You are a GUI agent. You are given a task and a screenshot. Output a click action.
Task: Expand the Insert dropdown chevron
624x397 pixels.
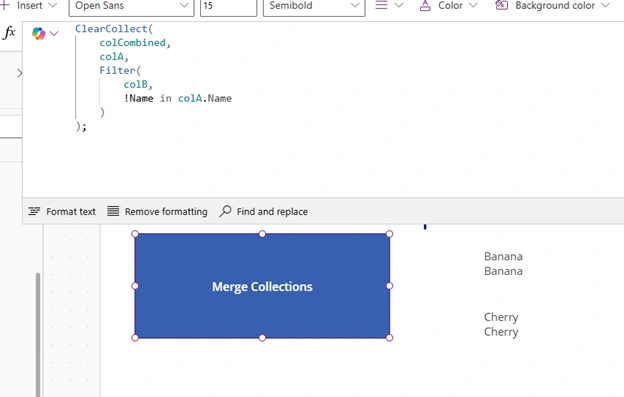53,6
